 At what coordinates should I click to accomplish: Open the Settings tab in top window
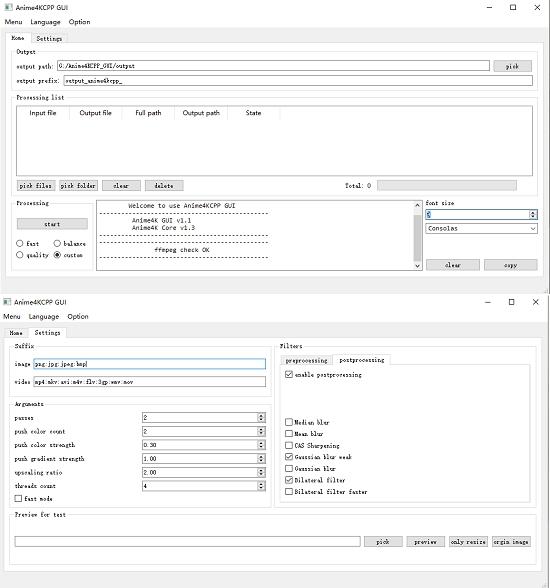point(49,39)
